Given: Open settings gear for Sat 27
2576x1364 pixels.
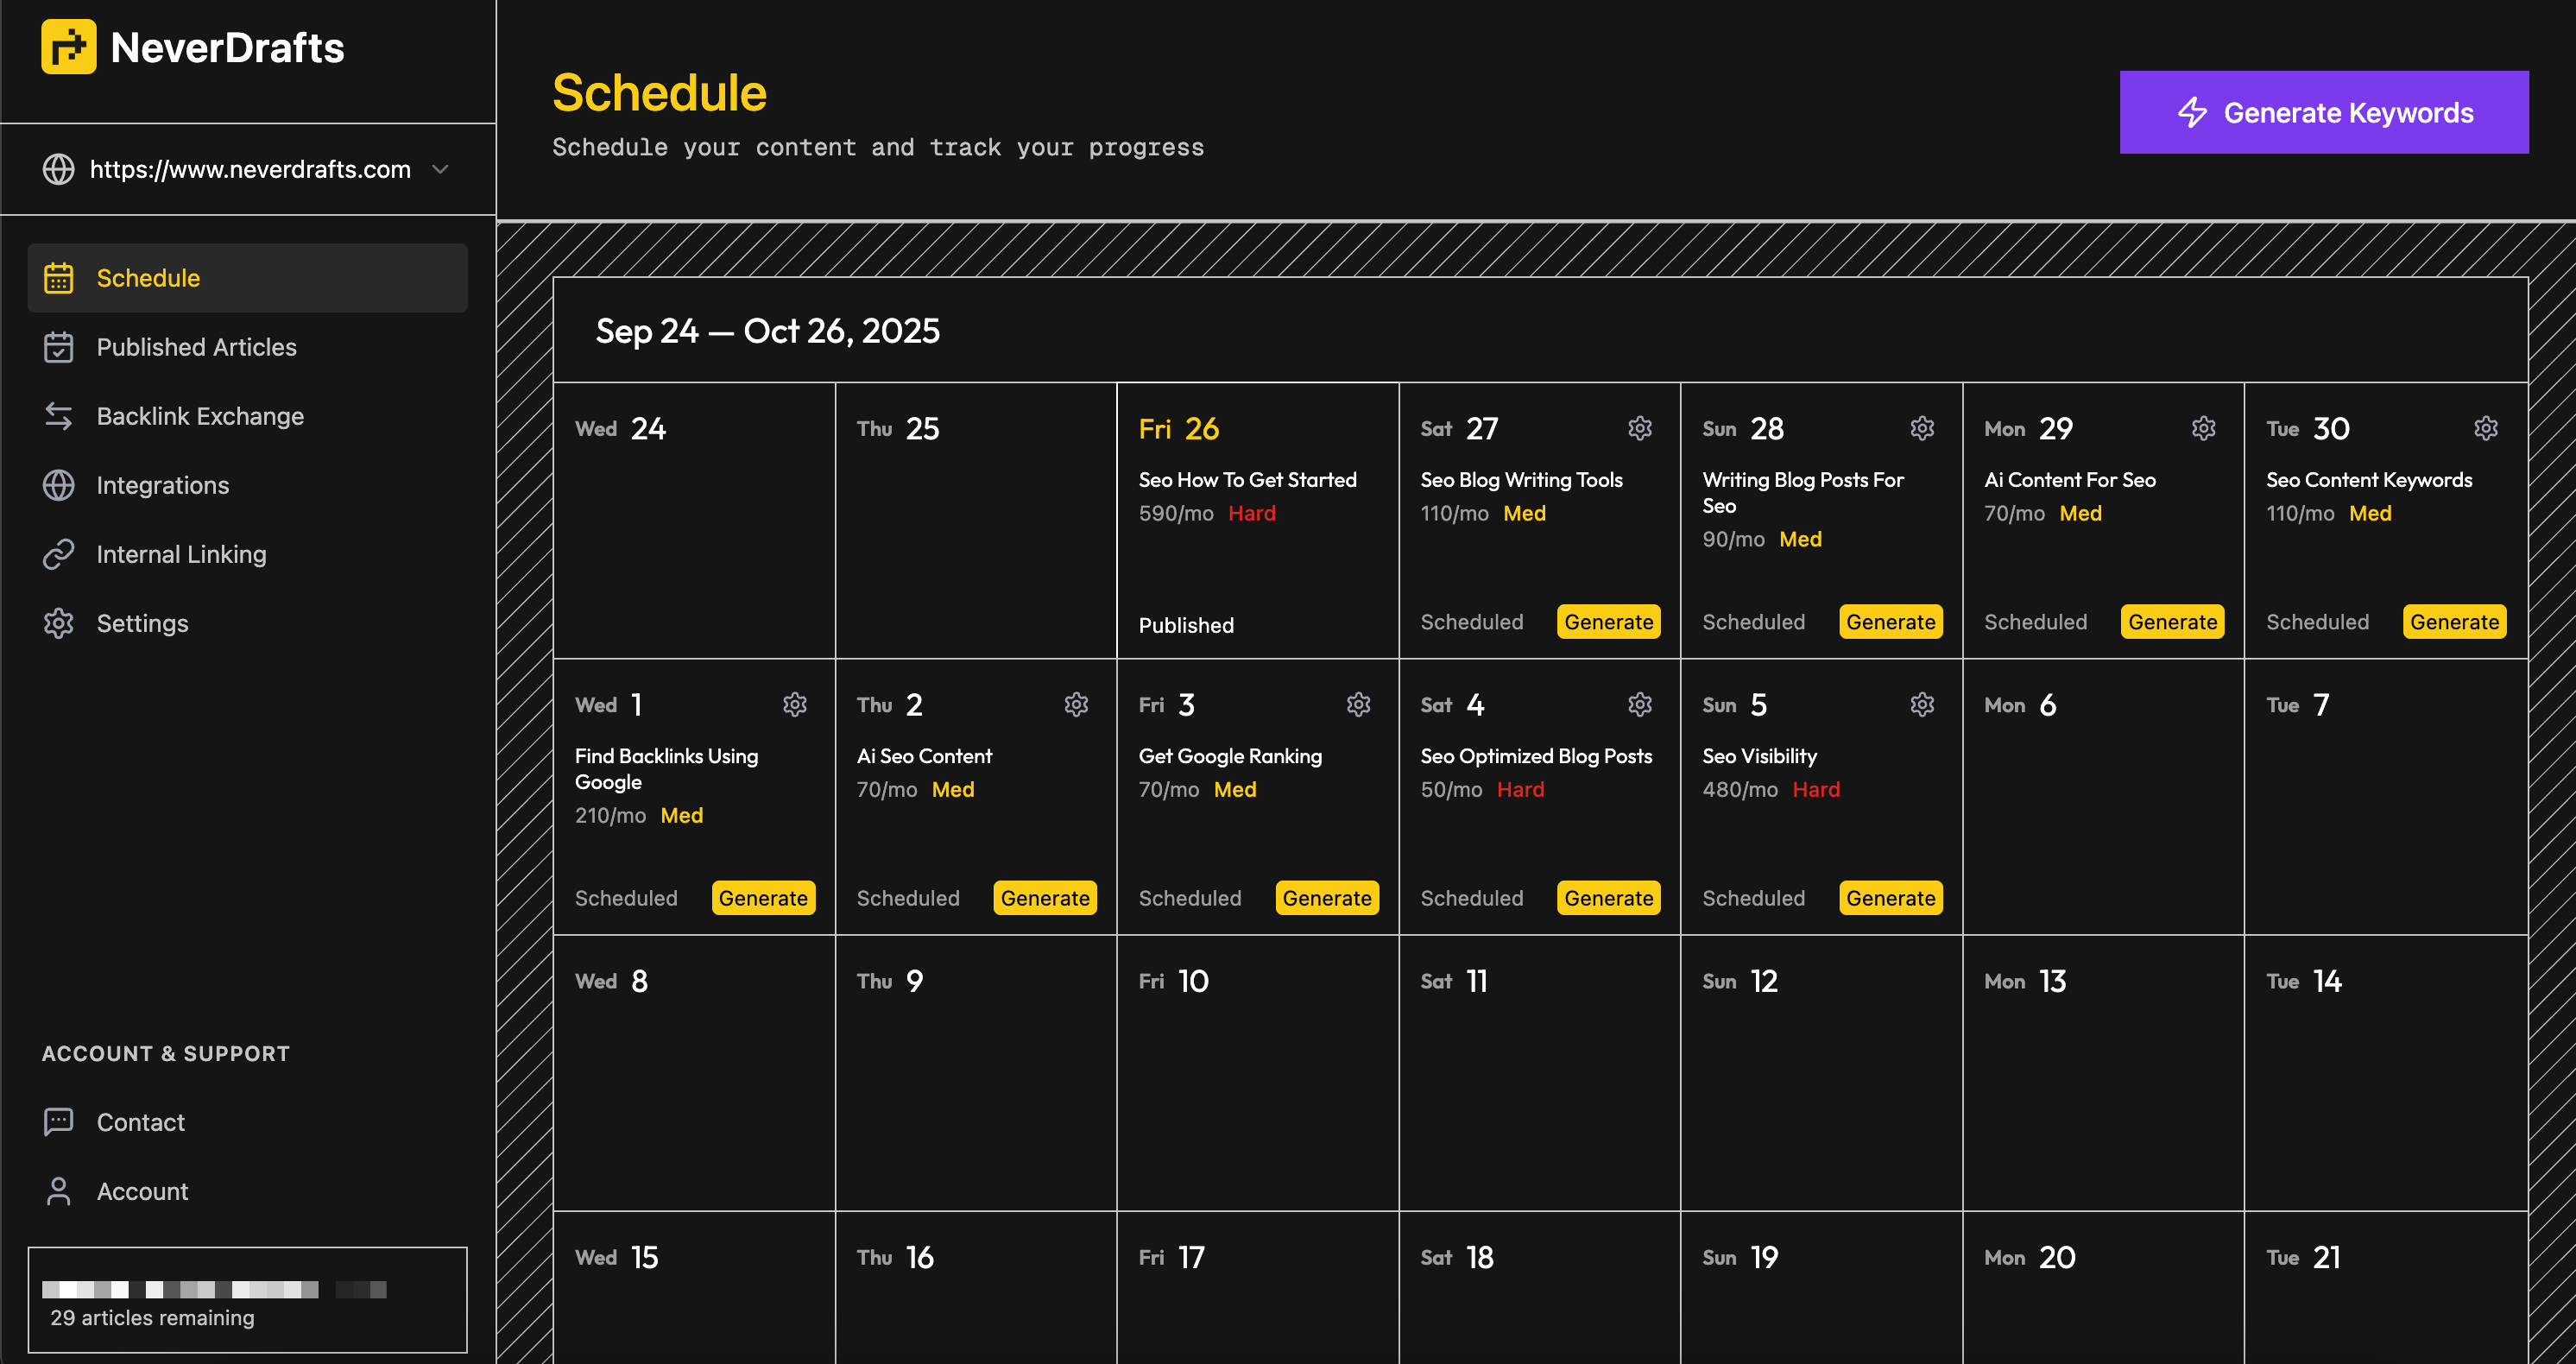Looking at the screenshot, I should click(x=1640, y=429).
